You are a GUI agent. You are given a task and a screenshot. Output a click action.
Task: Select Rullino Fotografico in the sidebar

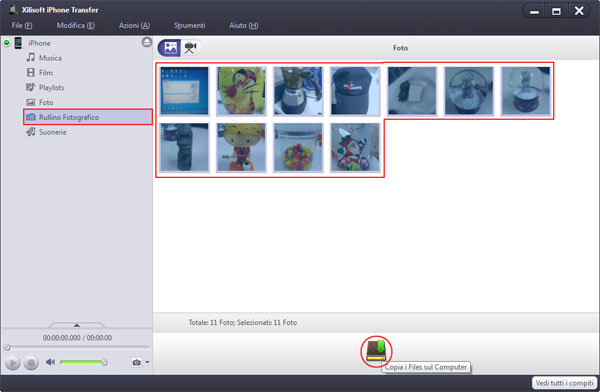tap(88, 117)
